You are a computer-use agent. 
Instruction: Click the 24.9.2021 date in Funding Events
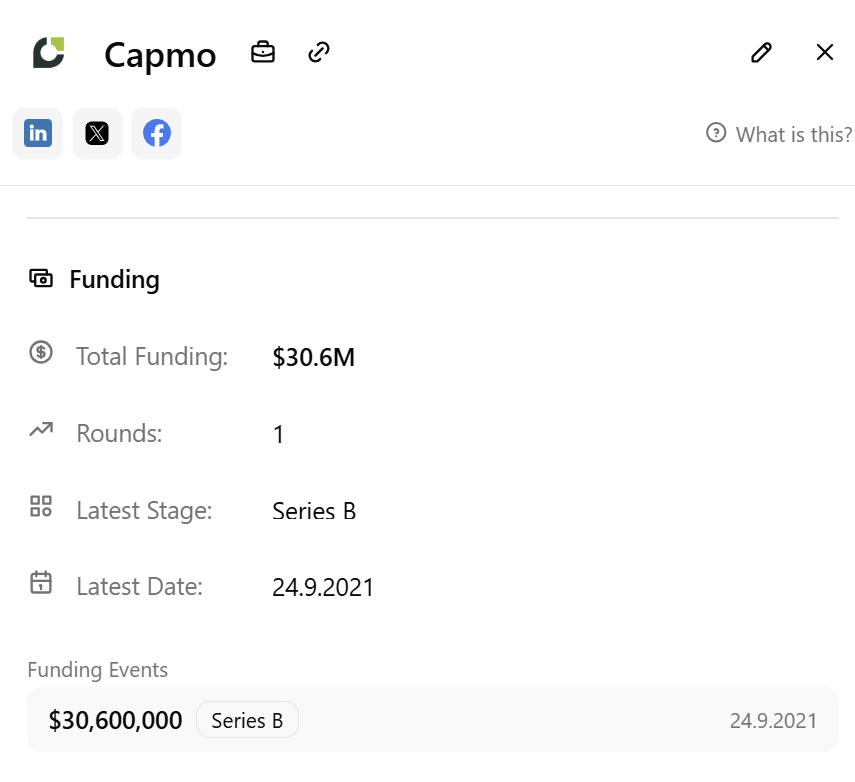point(774,719)
